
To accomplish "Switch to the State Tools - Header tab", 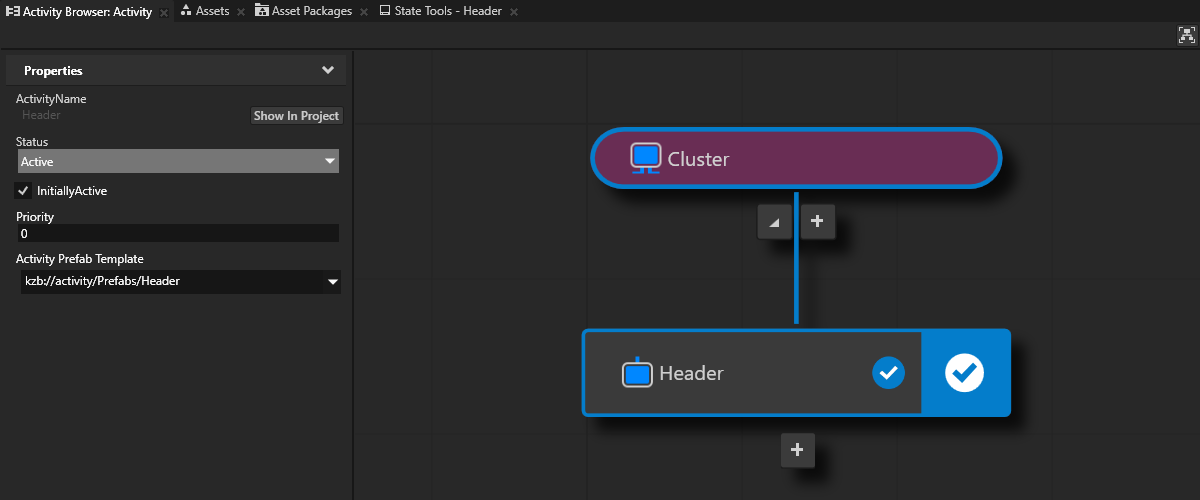I will click(446, 12).
